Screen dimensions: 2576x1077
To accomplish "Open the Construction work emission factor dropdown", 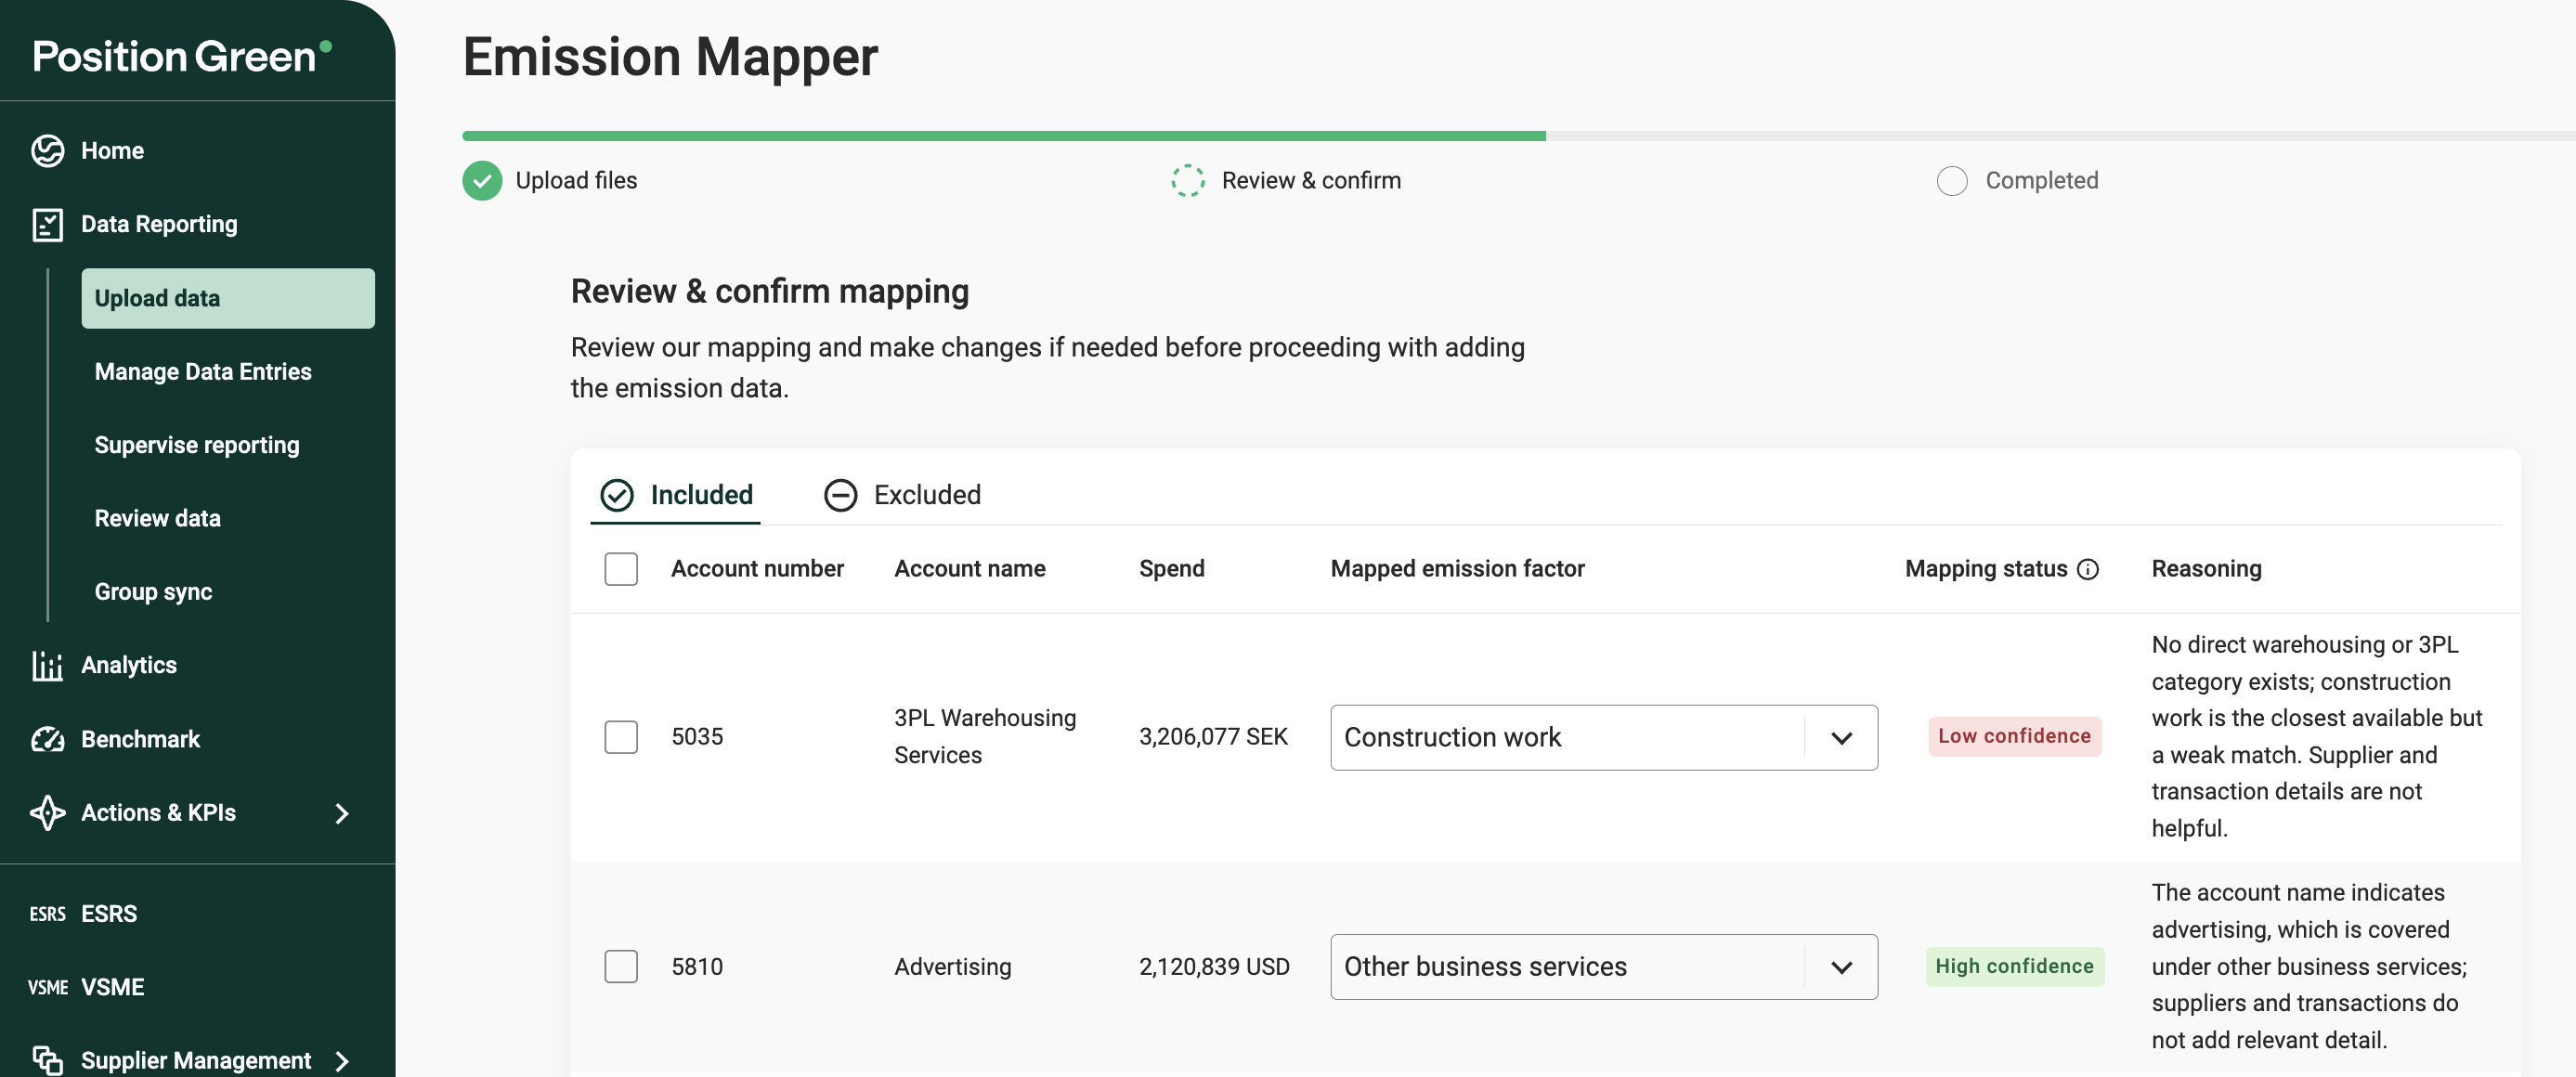I will point(1603,737).
